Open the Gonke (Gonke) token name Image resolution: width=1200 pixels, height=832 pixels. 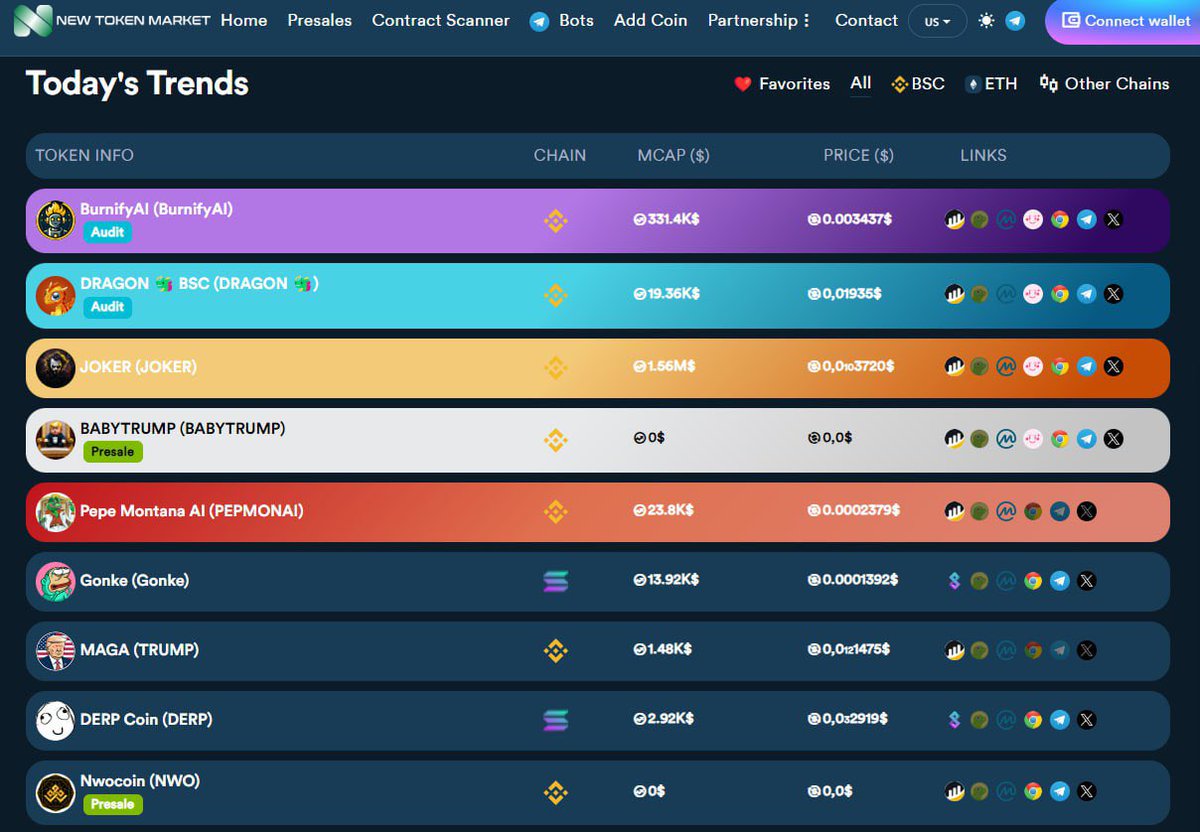[x=134, y=581]
